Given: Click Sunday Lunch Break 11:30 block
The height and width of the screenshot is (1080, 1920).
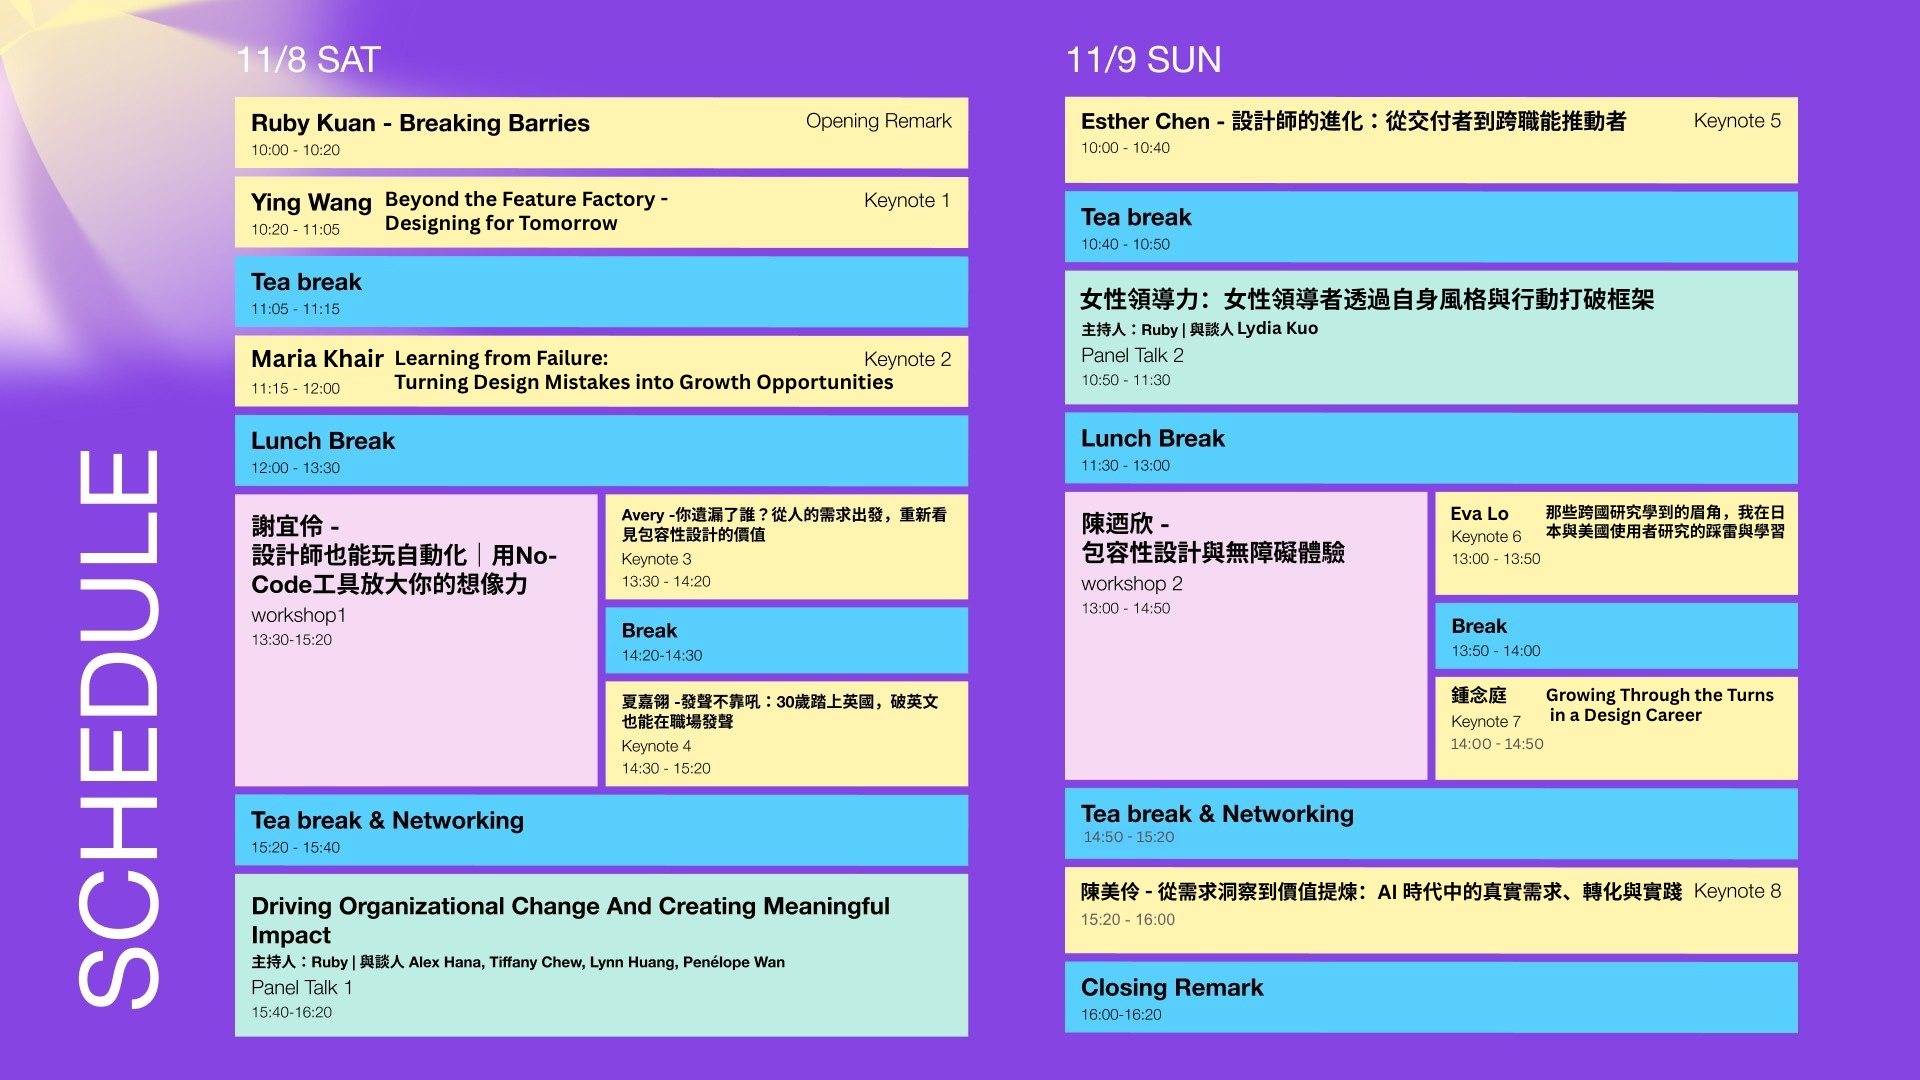Looking at the screenshot, I should click(x=1431, y=449).
